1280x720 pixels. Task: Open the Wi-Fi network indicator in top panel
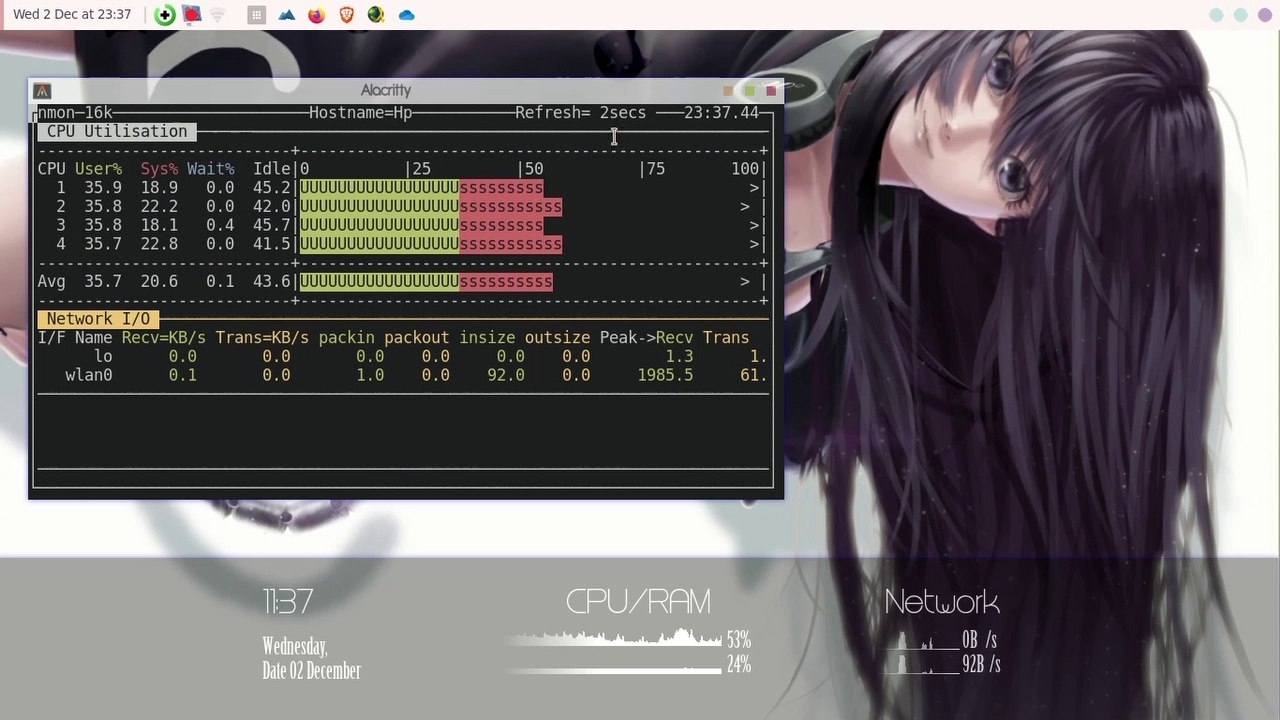tap(217, 15)
